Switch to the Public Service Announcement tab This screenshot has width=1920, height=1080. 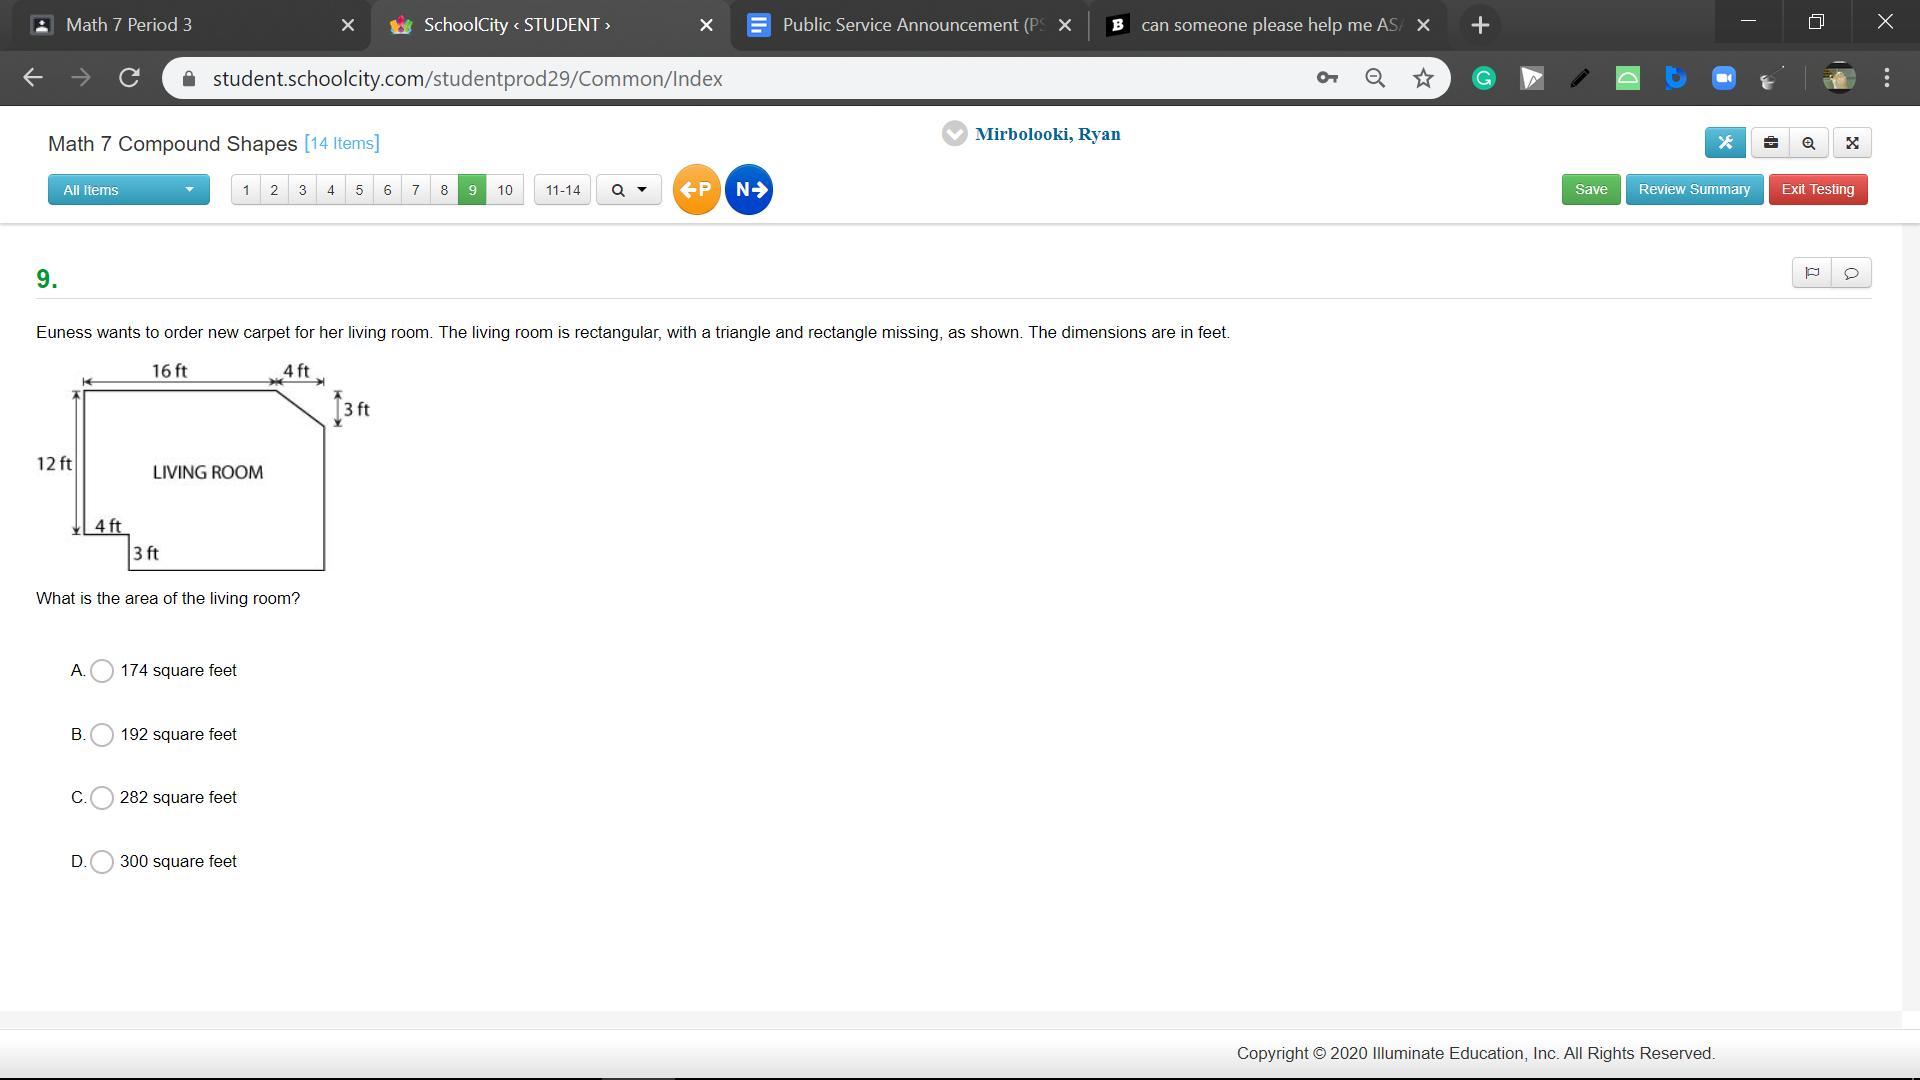click(x=900, y=25)
